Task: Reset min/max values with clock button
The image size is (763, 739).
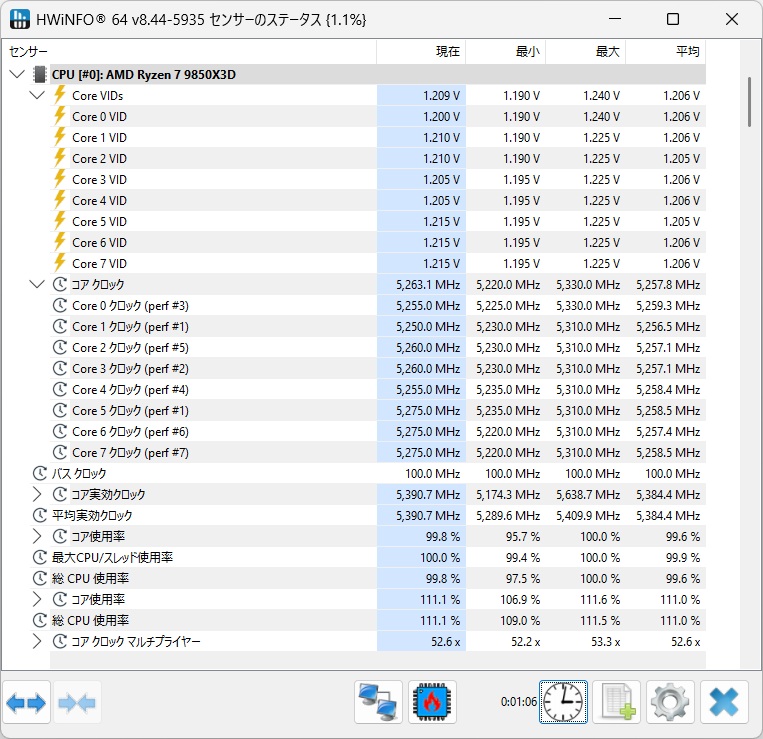Action: [564, 703]
